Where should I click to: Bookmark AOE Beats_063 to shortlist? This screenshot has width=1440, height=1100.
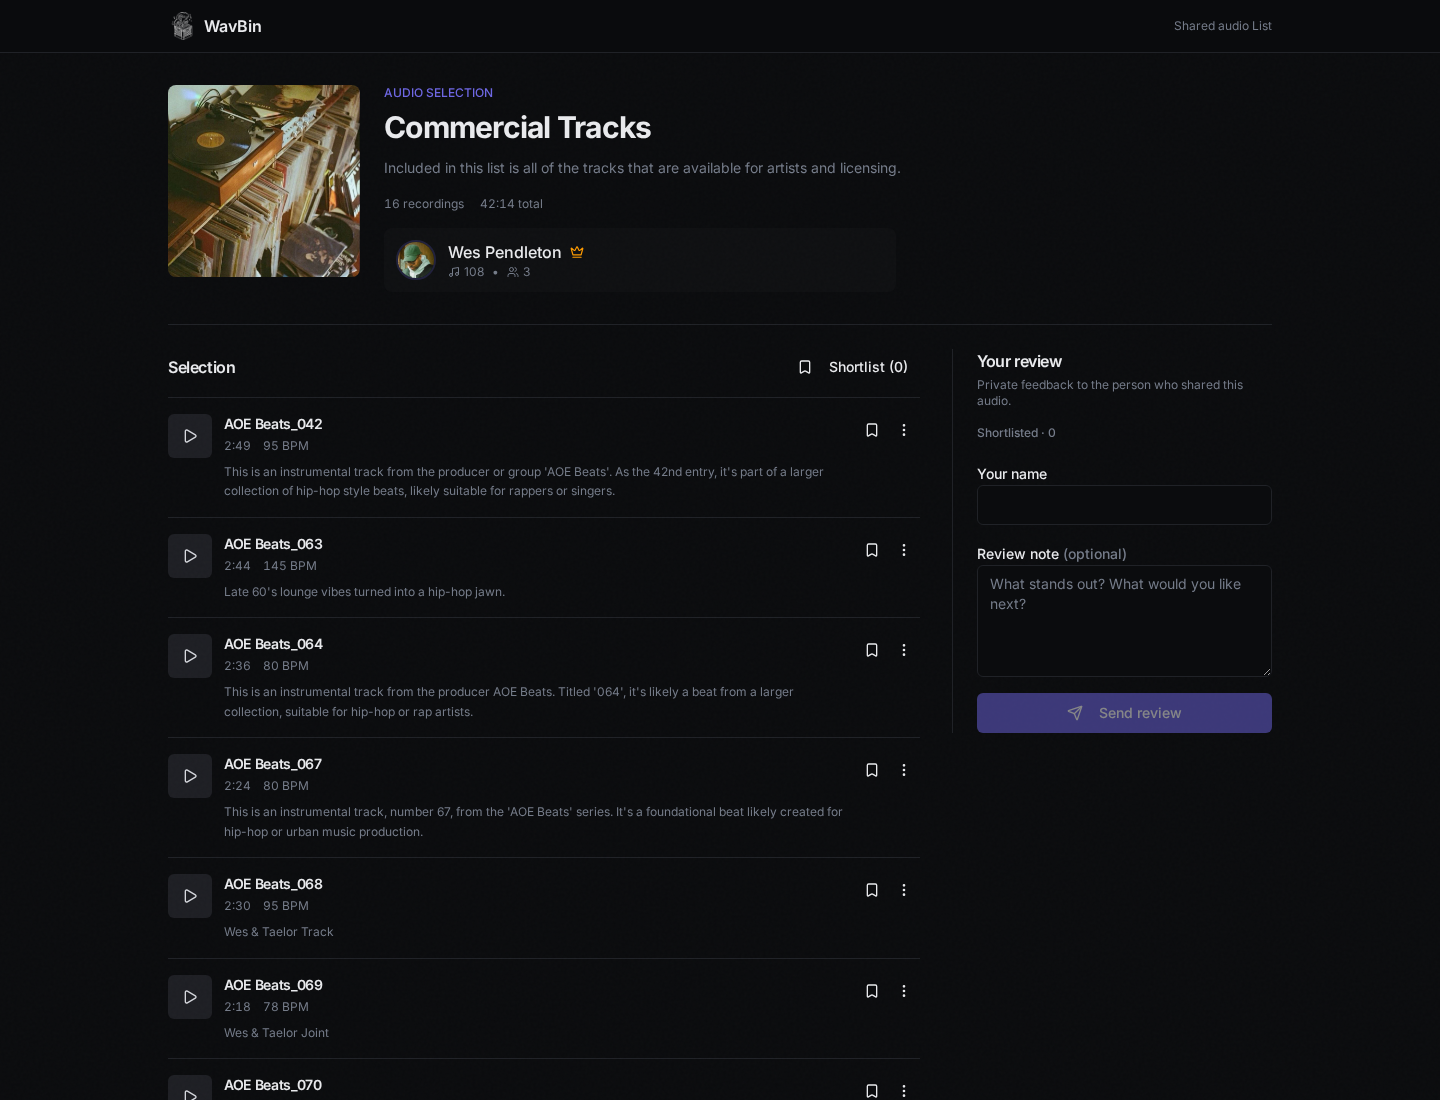872,550
